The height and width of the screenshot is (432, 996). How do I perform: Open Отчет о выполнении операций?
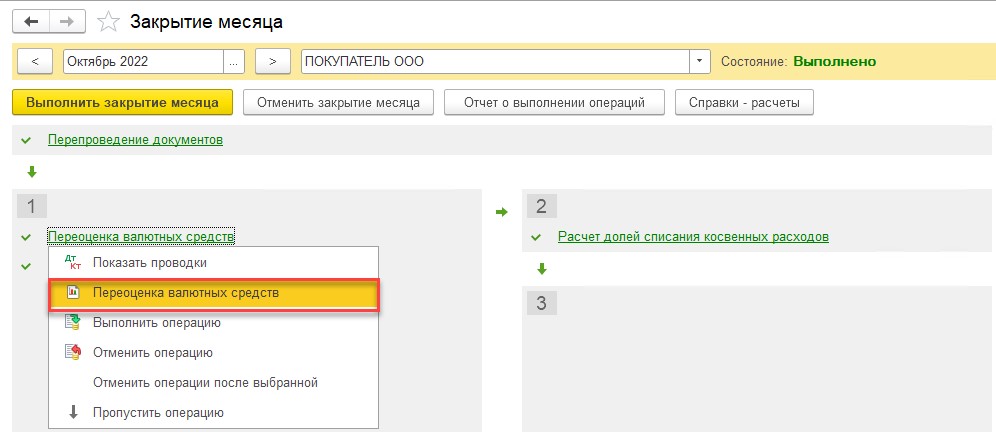[x=554, y=102]
